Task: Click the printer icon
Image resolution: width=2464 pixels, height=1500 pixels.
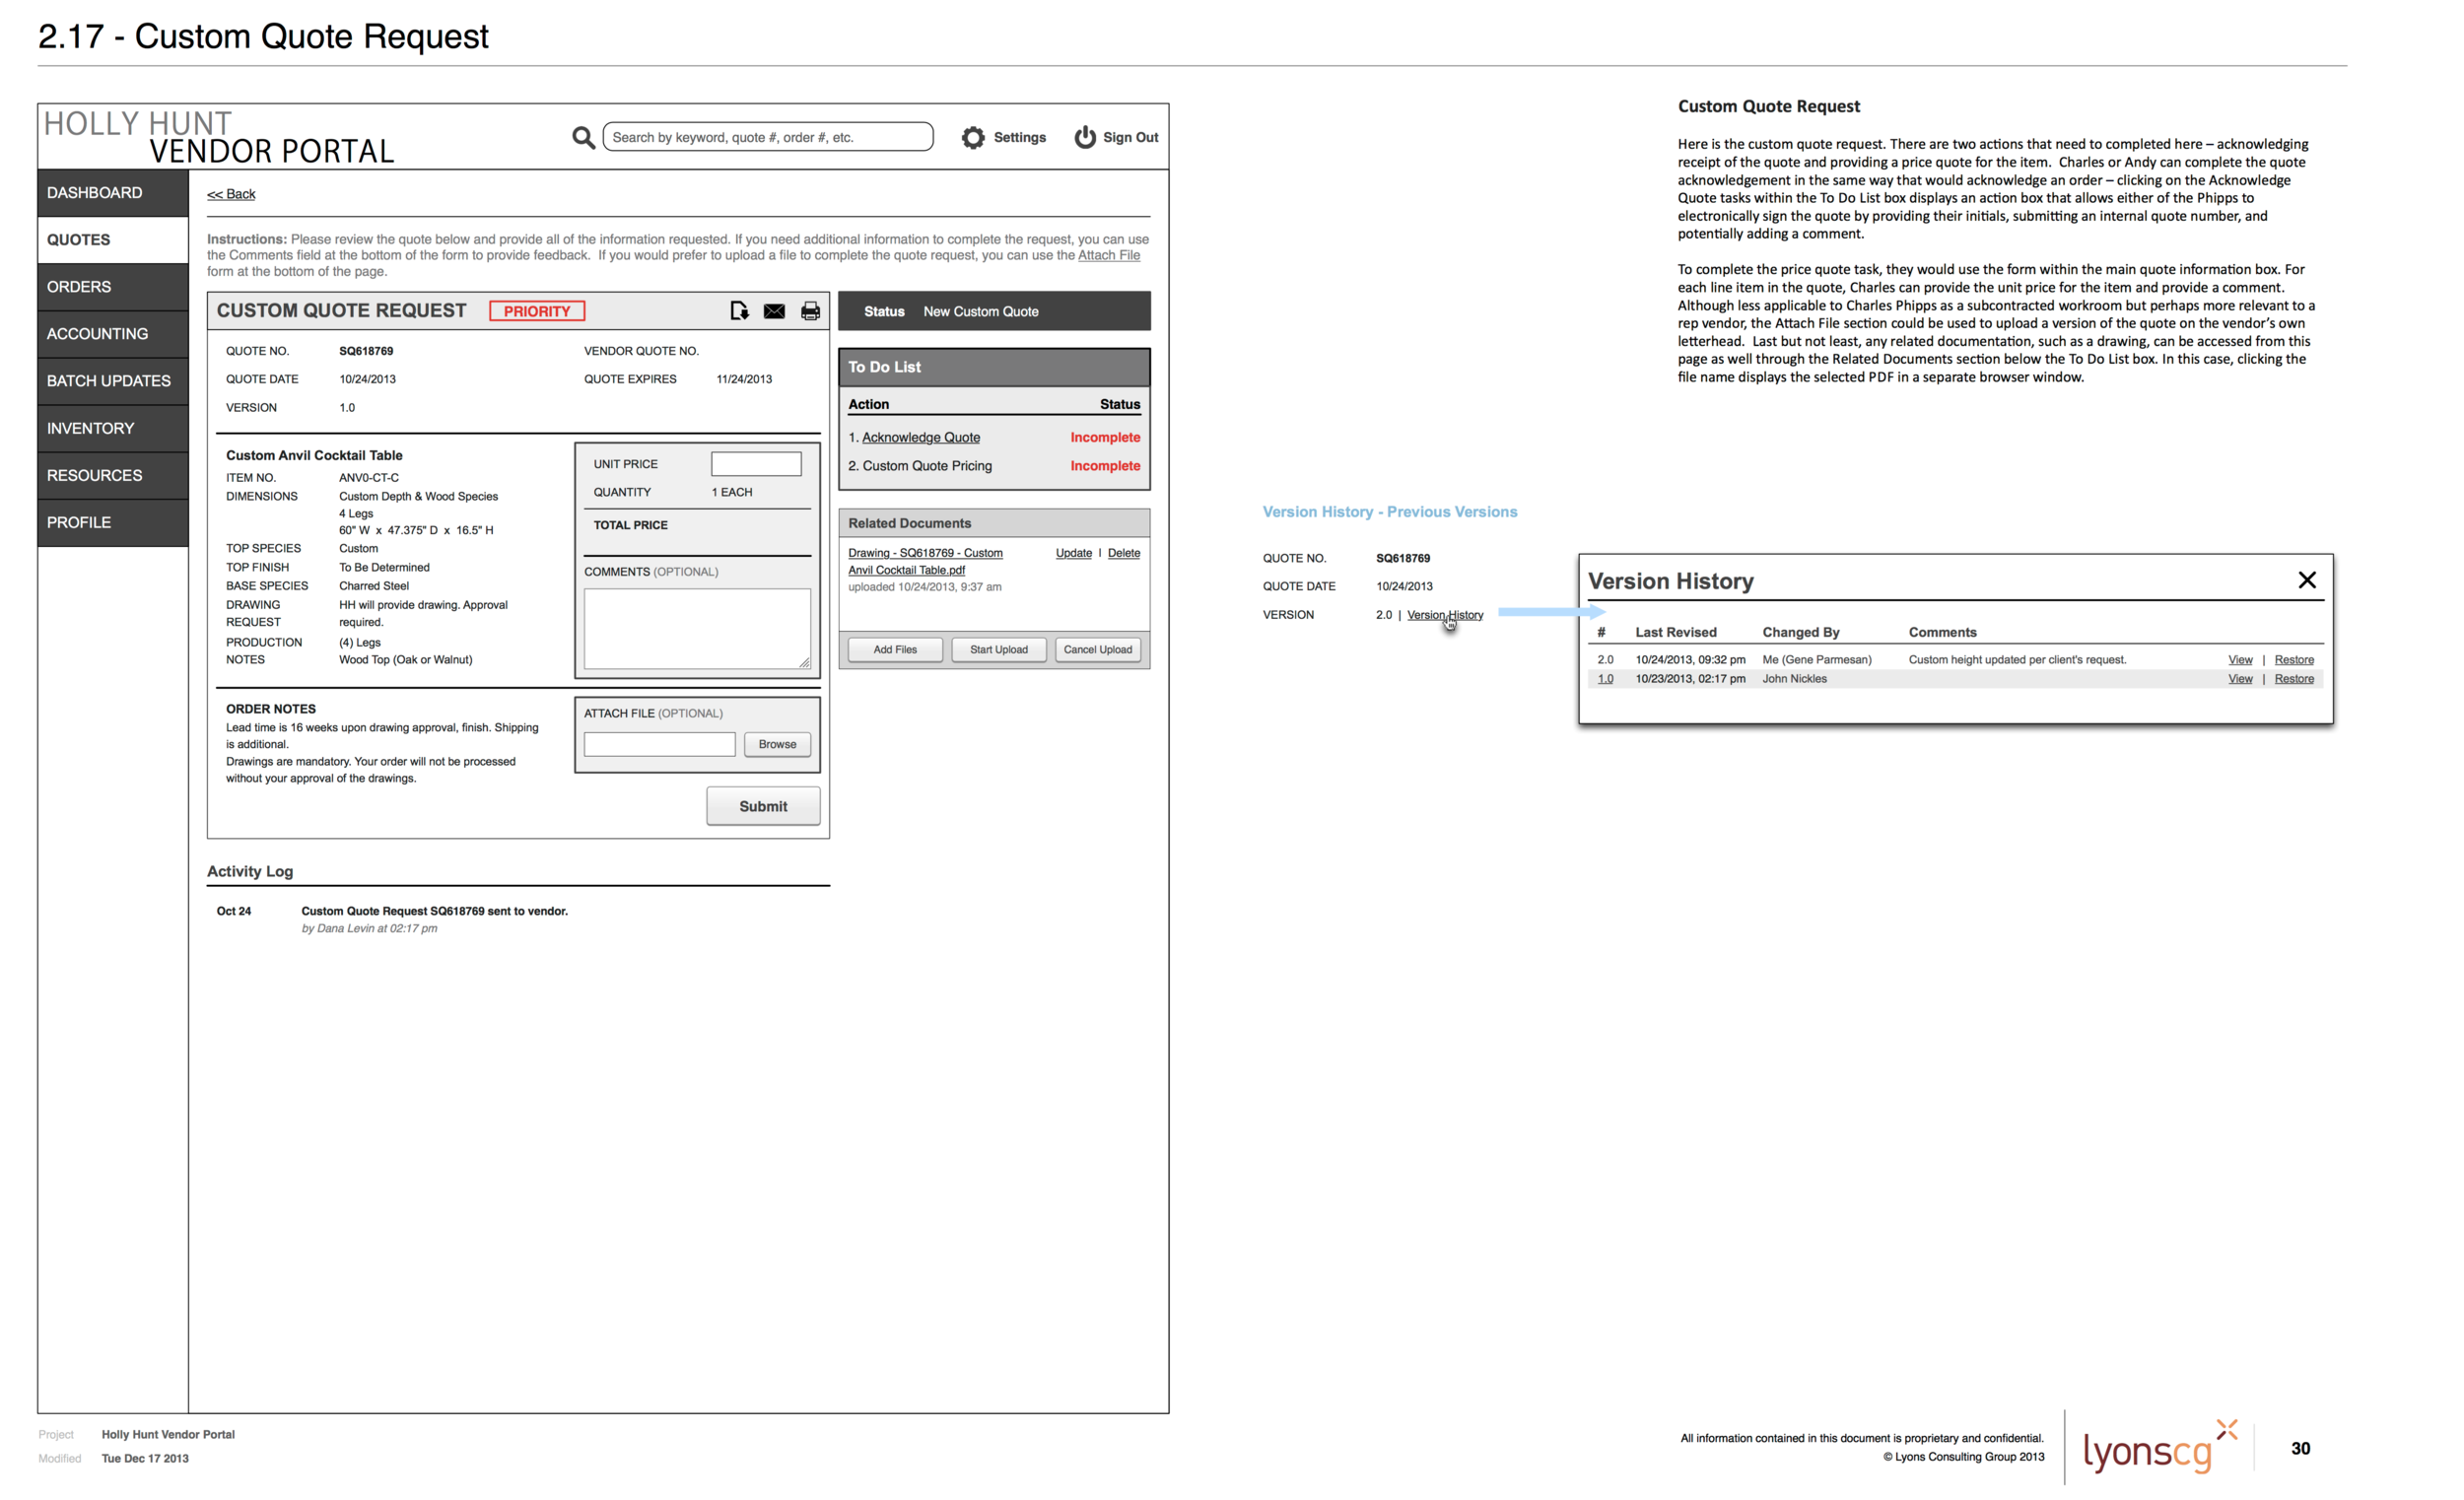Action: 810,311
